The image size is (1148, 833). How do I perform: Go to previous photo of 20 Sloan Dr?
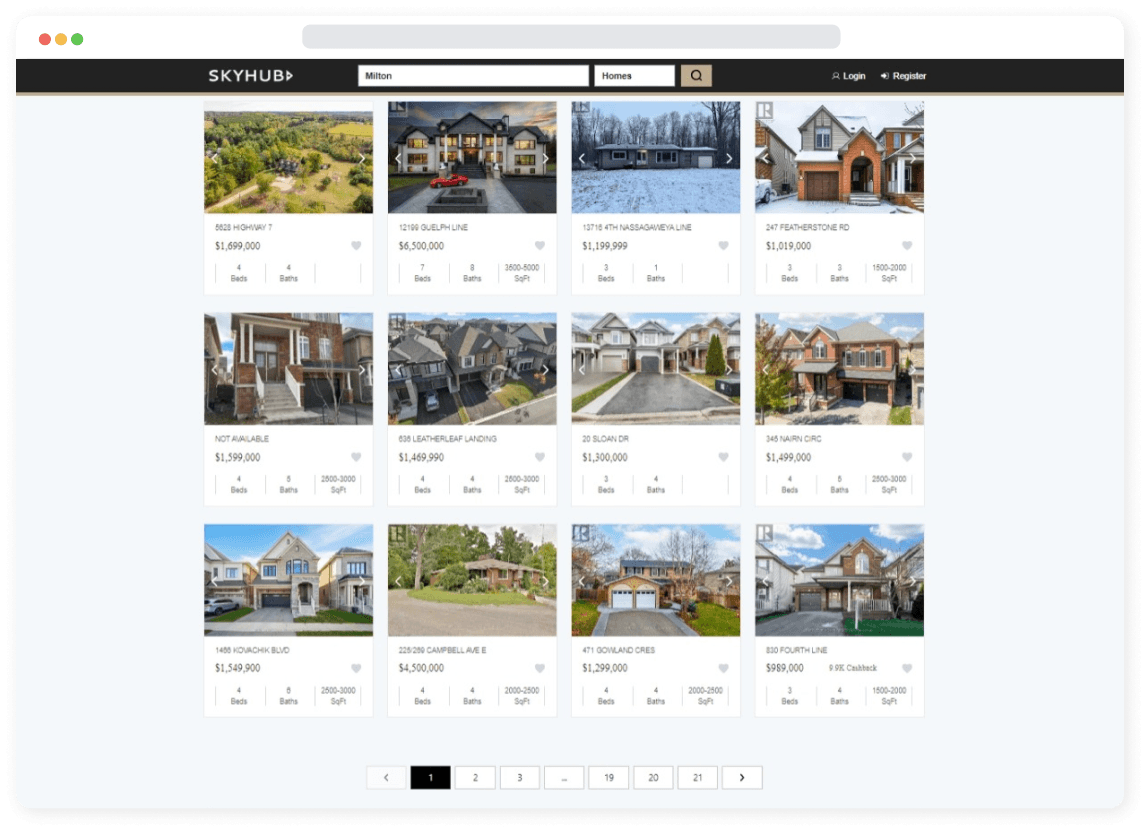point(582,370)
